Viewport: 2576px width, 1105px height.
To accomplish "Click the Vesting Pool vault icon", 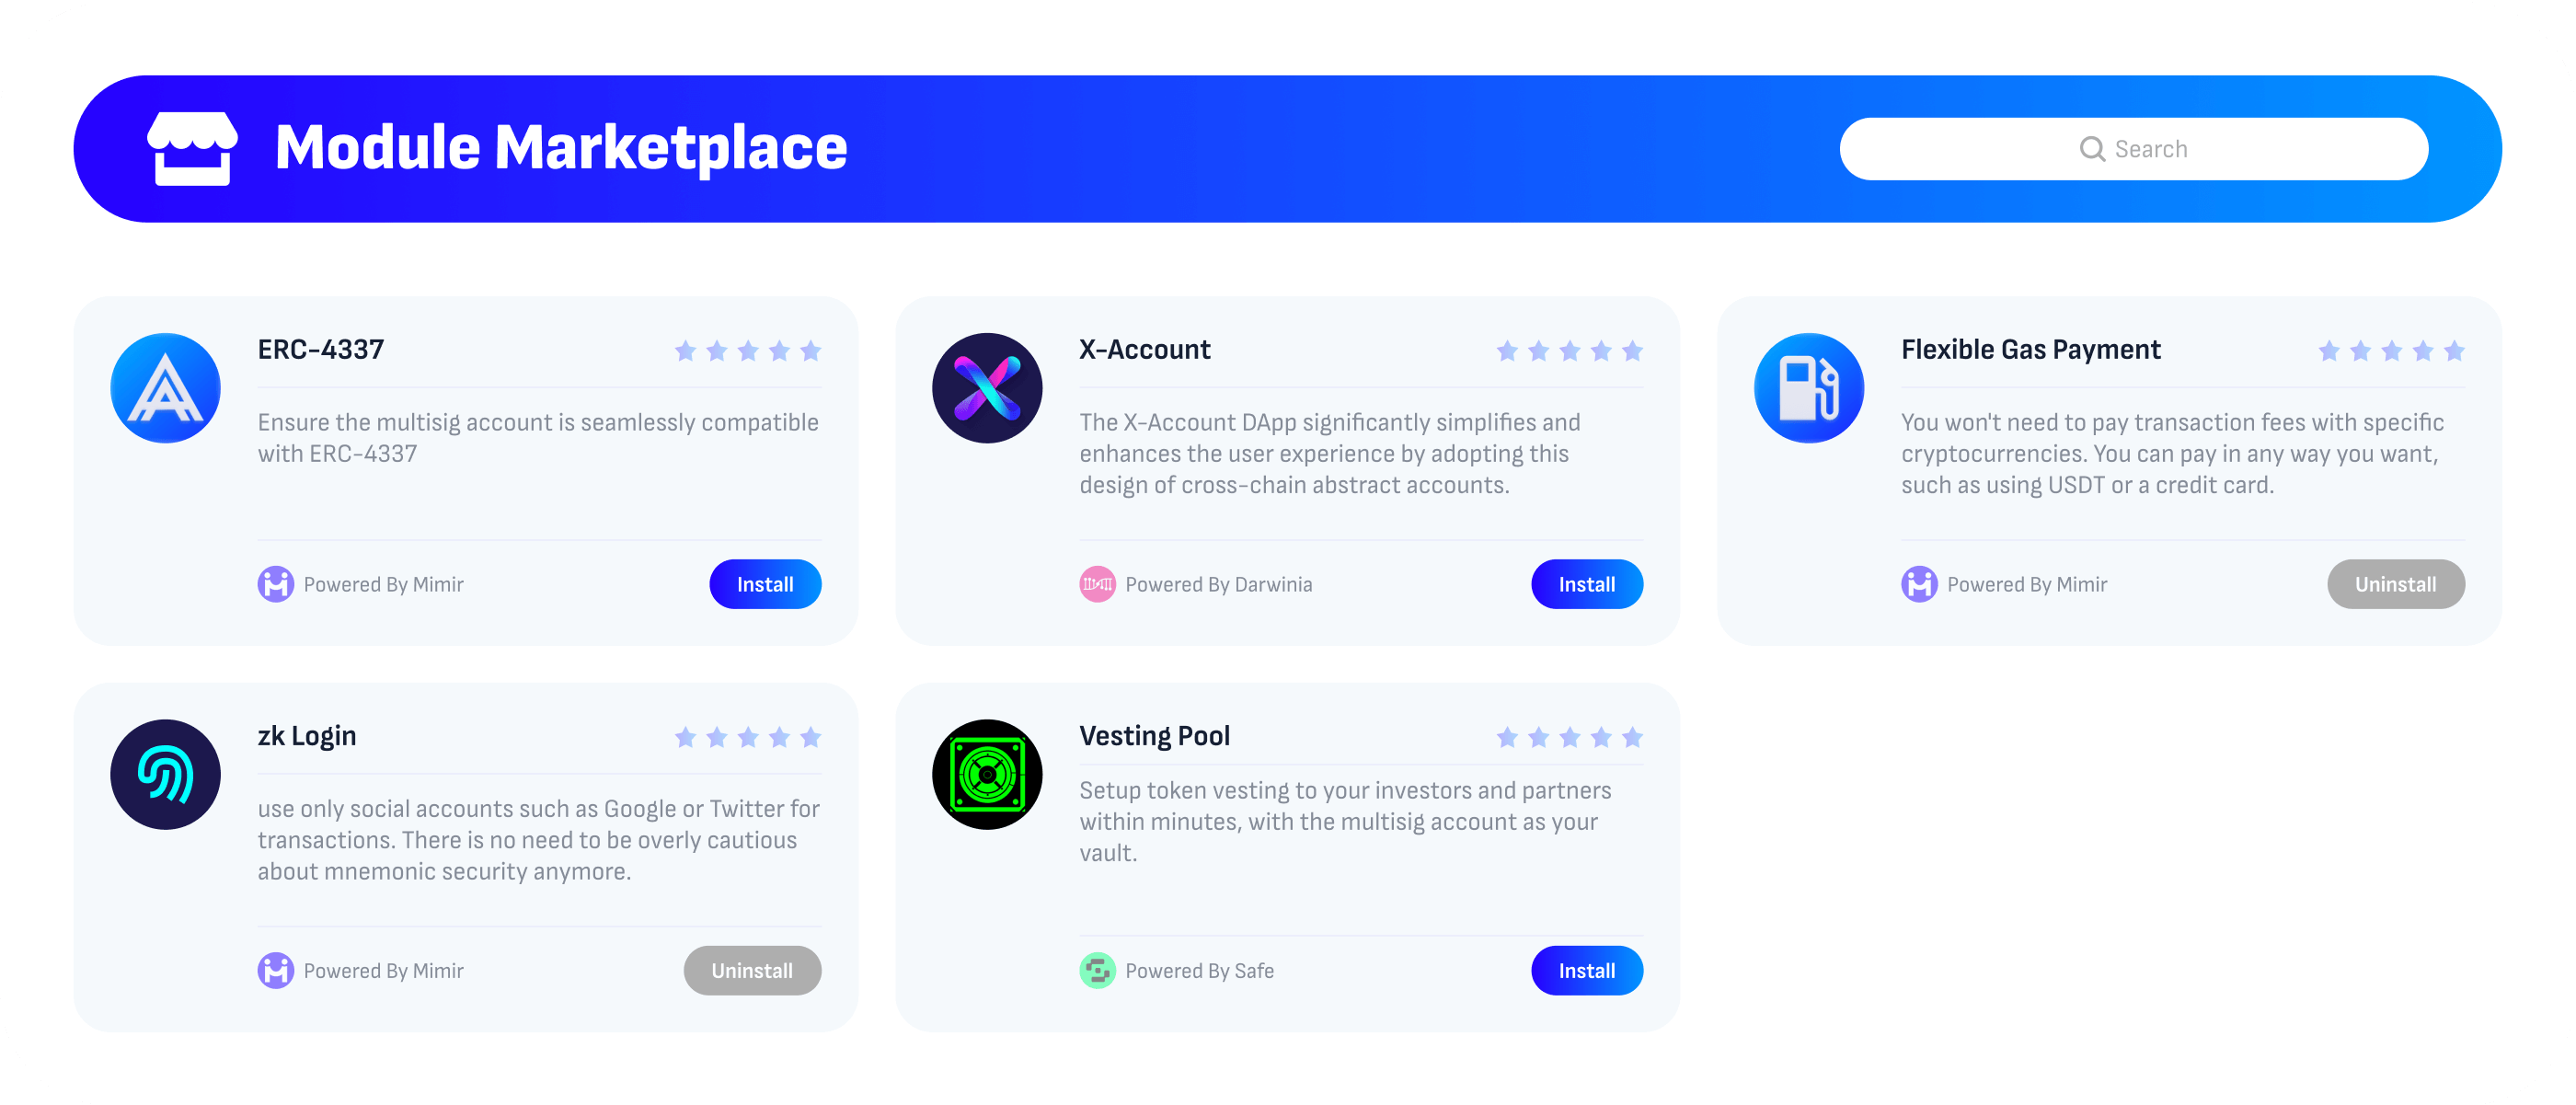I will click(987, 774).
